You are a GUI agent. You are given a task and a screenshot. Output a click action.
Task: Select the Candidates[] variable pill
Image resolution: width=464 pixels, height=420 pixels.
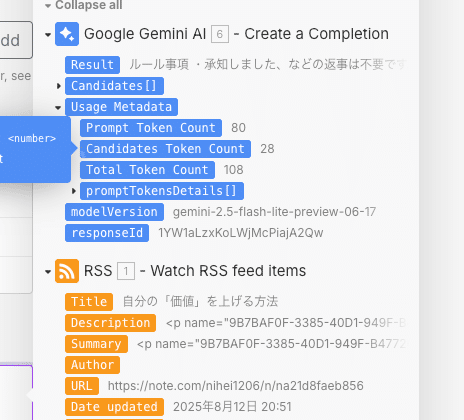click(x=114, y=86)
